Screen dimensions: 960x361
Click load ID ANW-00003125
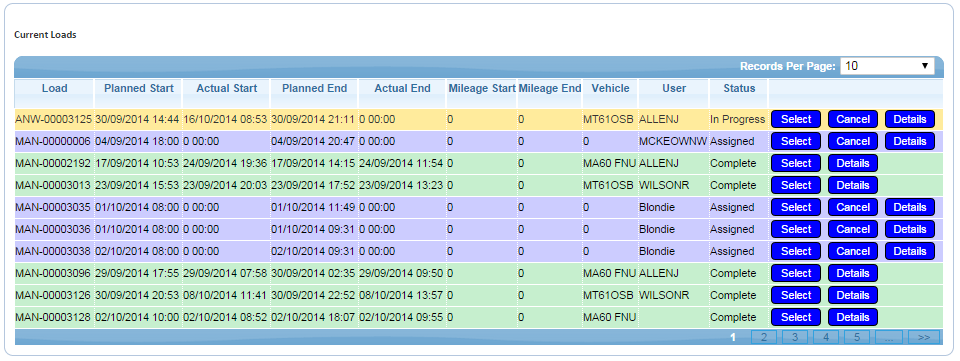click(53, 119)
